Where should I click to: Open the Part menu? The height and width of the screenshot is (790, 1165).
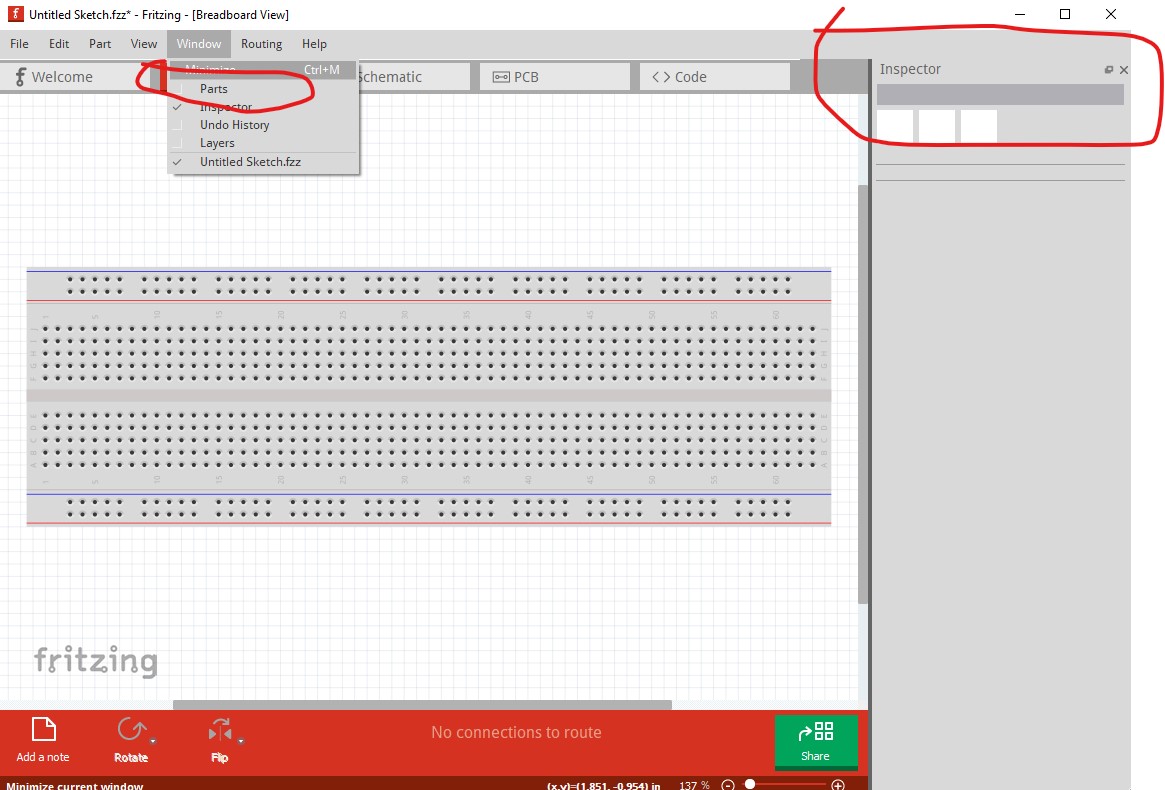pyautogui.click(x=100, y=44)
